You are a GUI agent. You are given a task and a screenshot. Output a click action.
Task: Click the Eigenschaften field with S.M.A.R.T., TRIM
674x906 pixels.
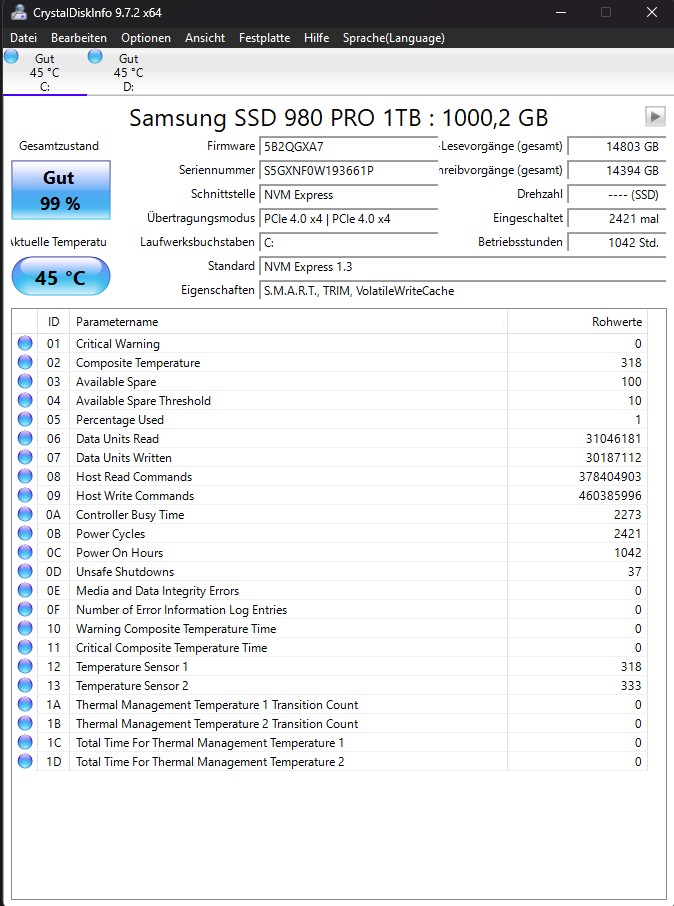pyautogui.click(x=462, y=291)
